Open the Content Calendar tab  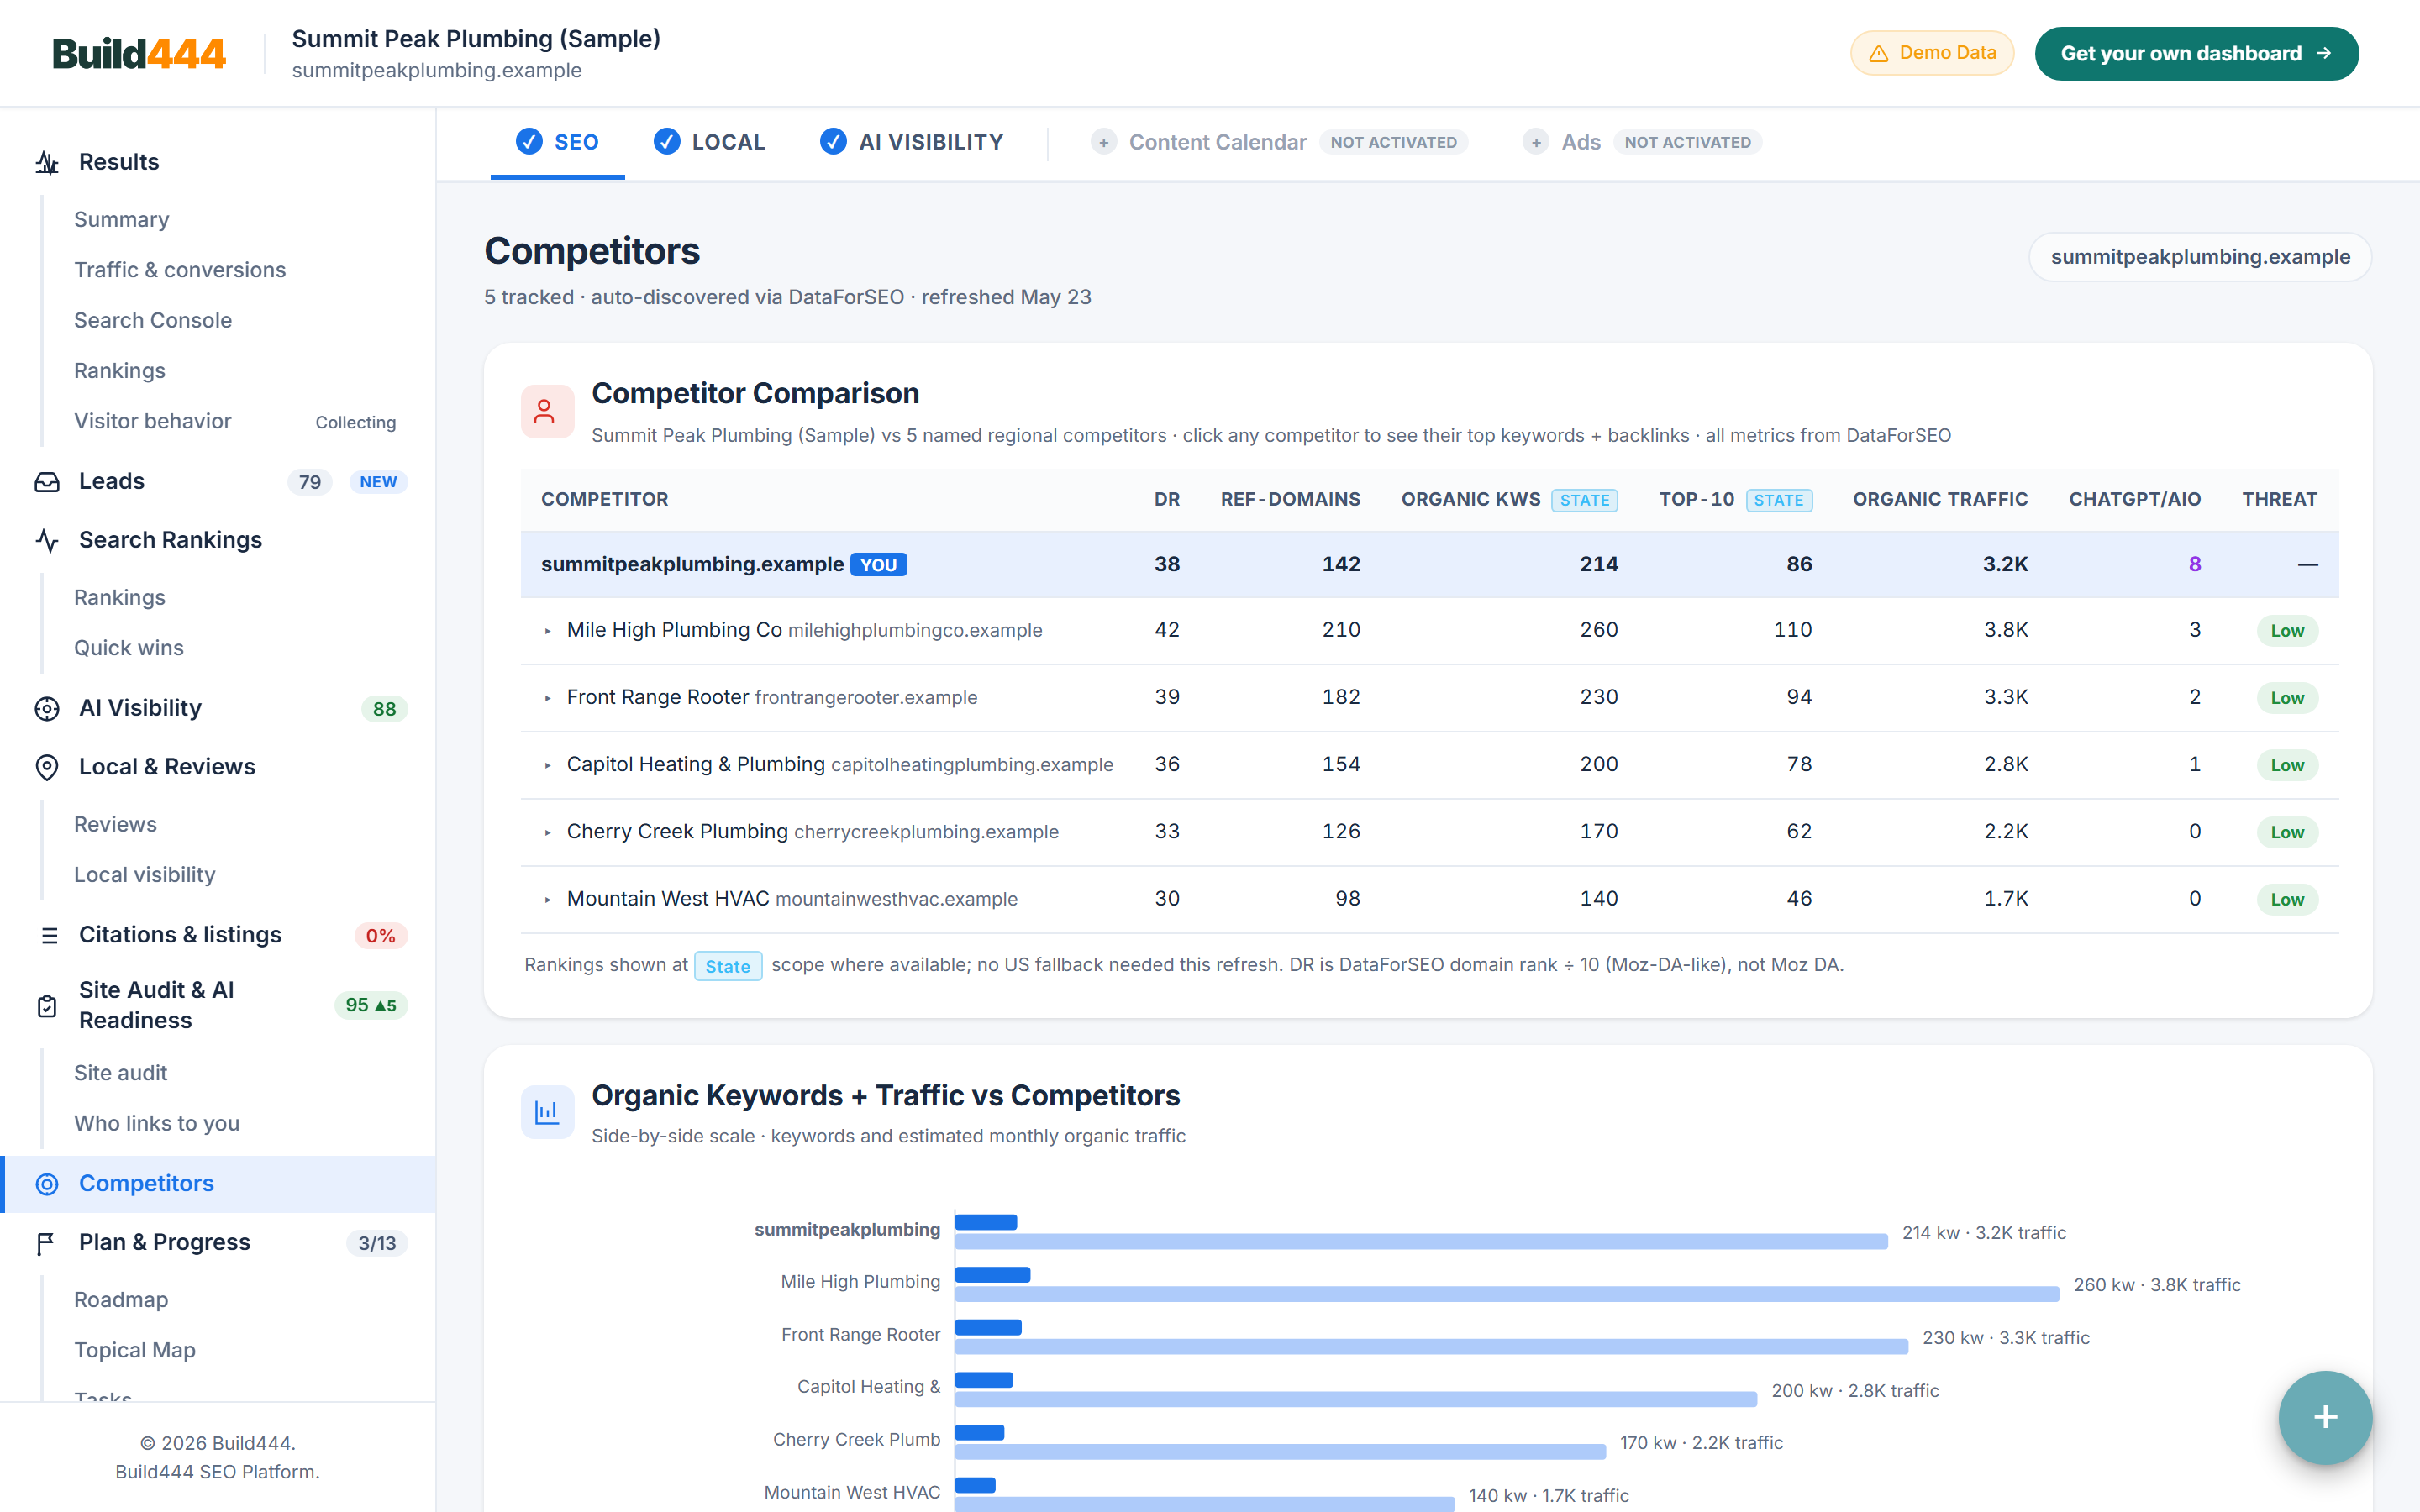[1279, 143]
